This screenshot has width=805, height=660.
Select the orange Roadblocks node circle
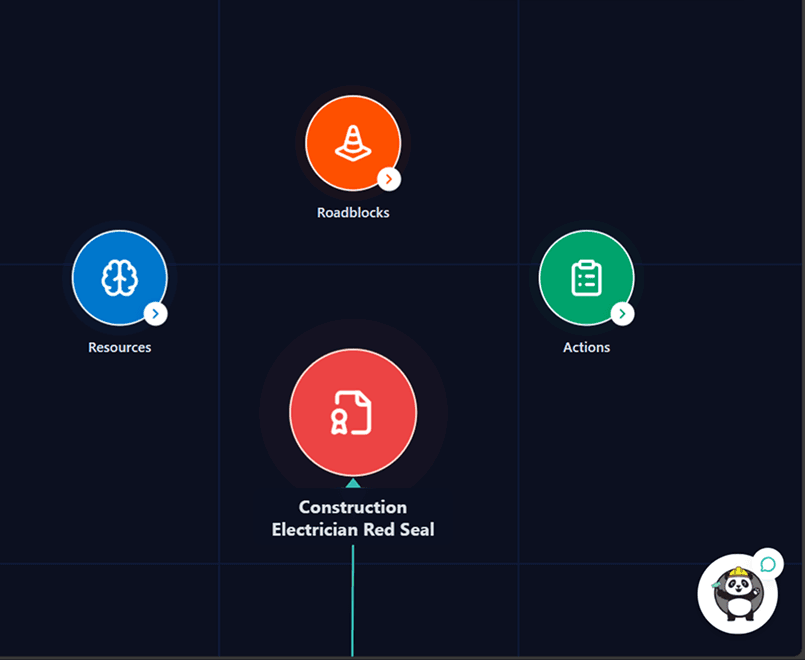click(352, 143)
